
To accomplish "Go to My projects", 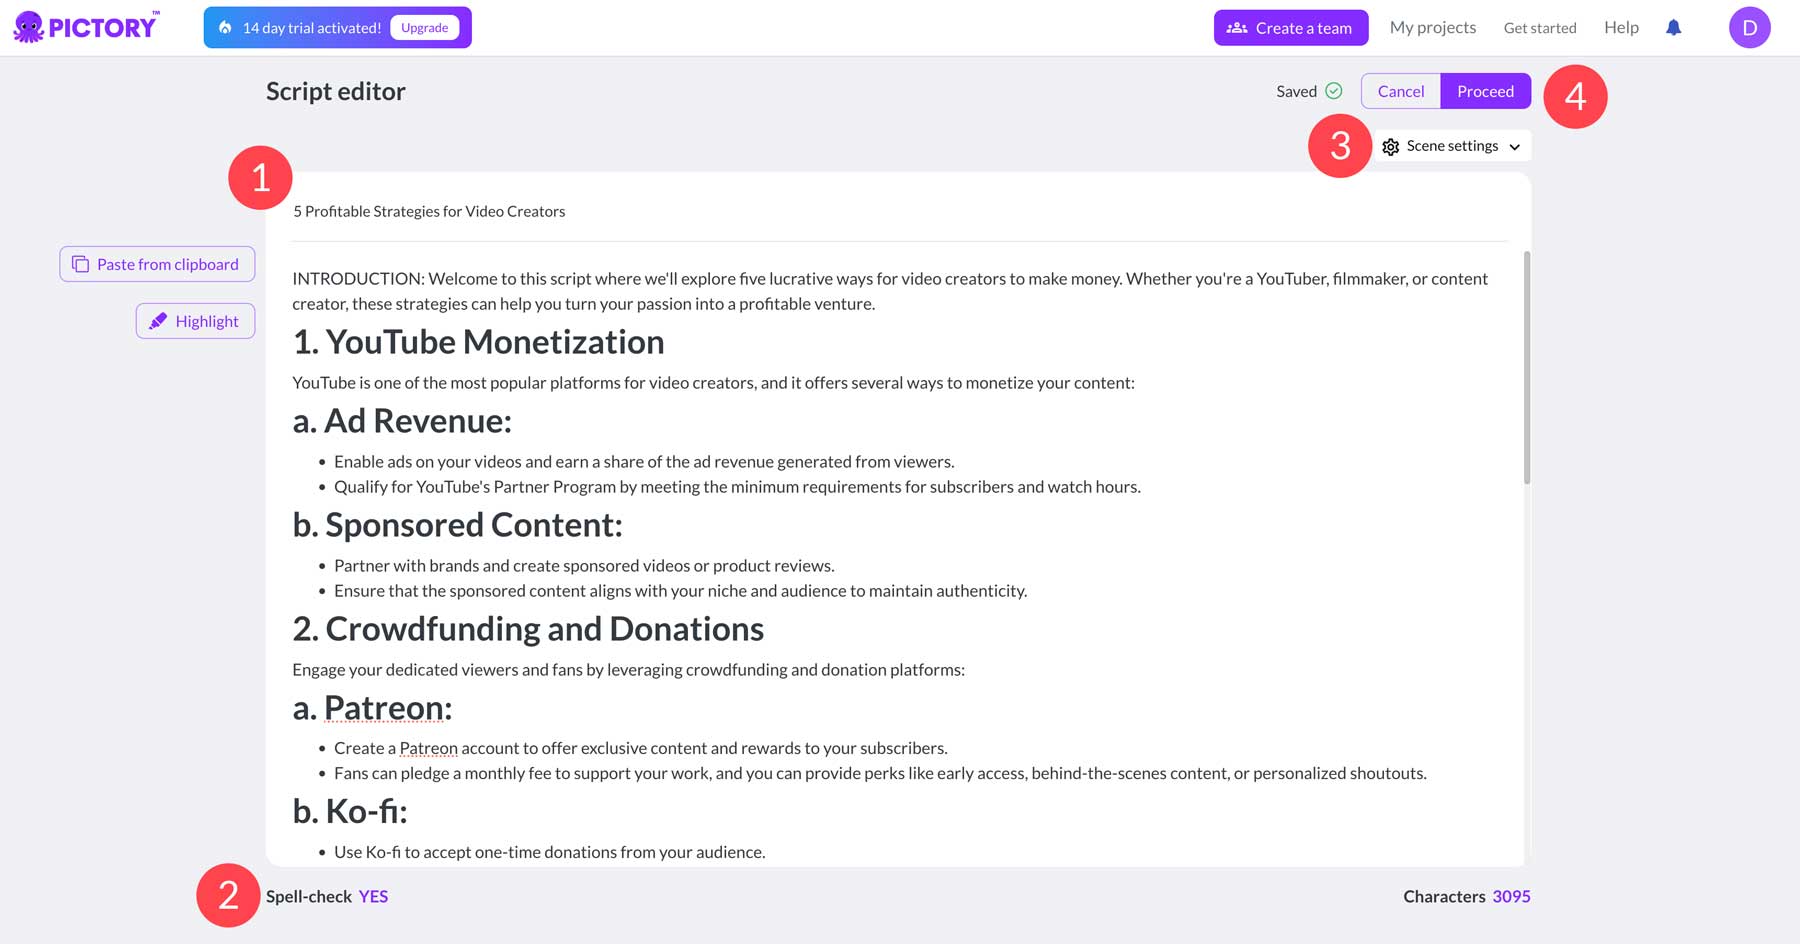I will click(x=1432, y=27).
